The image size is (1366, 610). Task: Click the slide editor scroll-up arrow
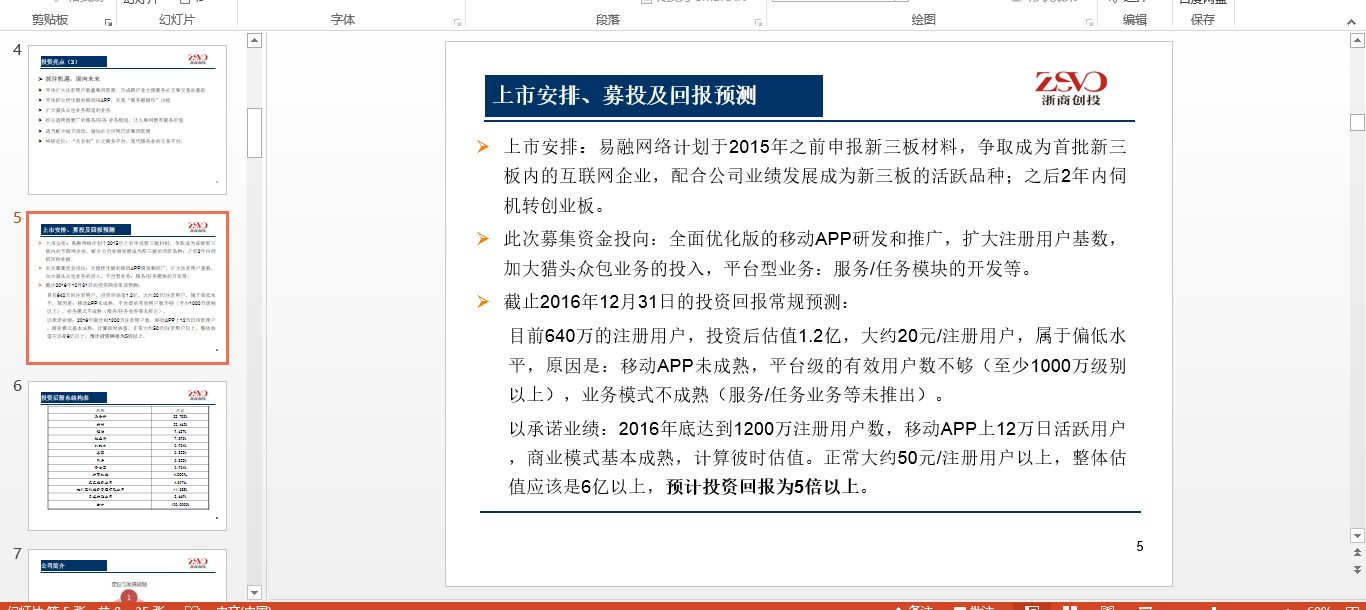pyautogui.click(x=1357, y=41)
